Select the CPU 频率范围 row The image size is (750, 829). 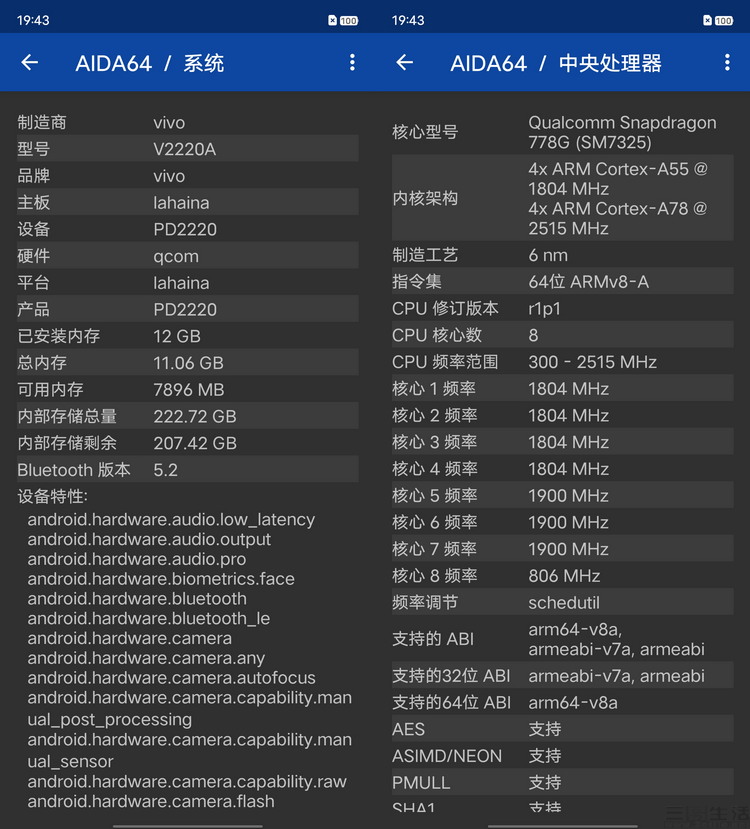[x=562, y=362]
